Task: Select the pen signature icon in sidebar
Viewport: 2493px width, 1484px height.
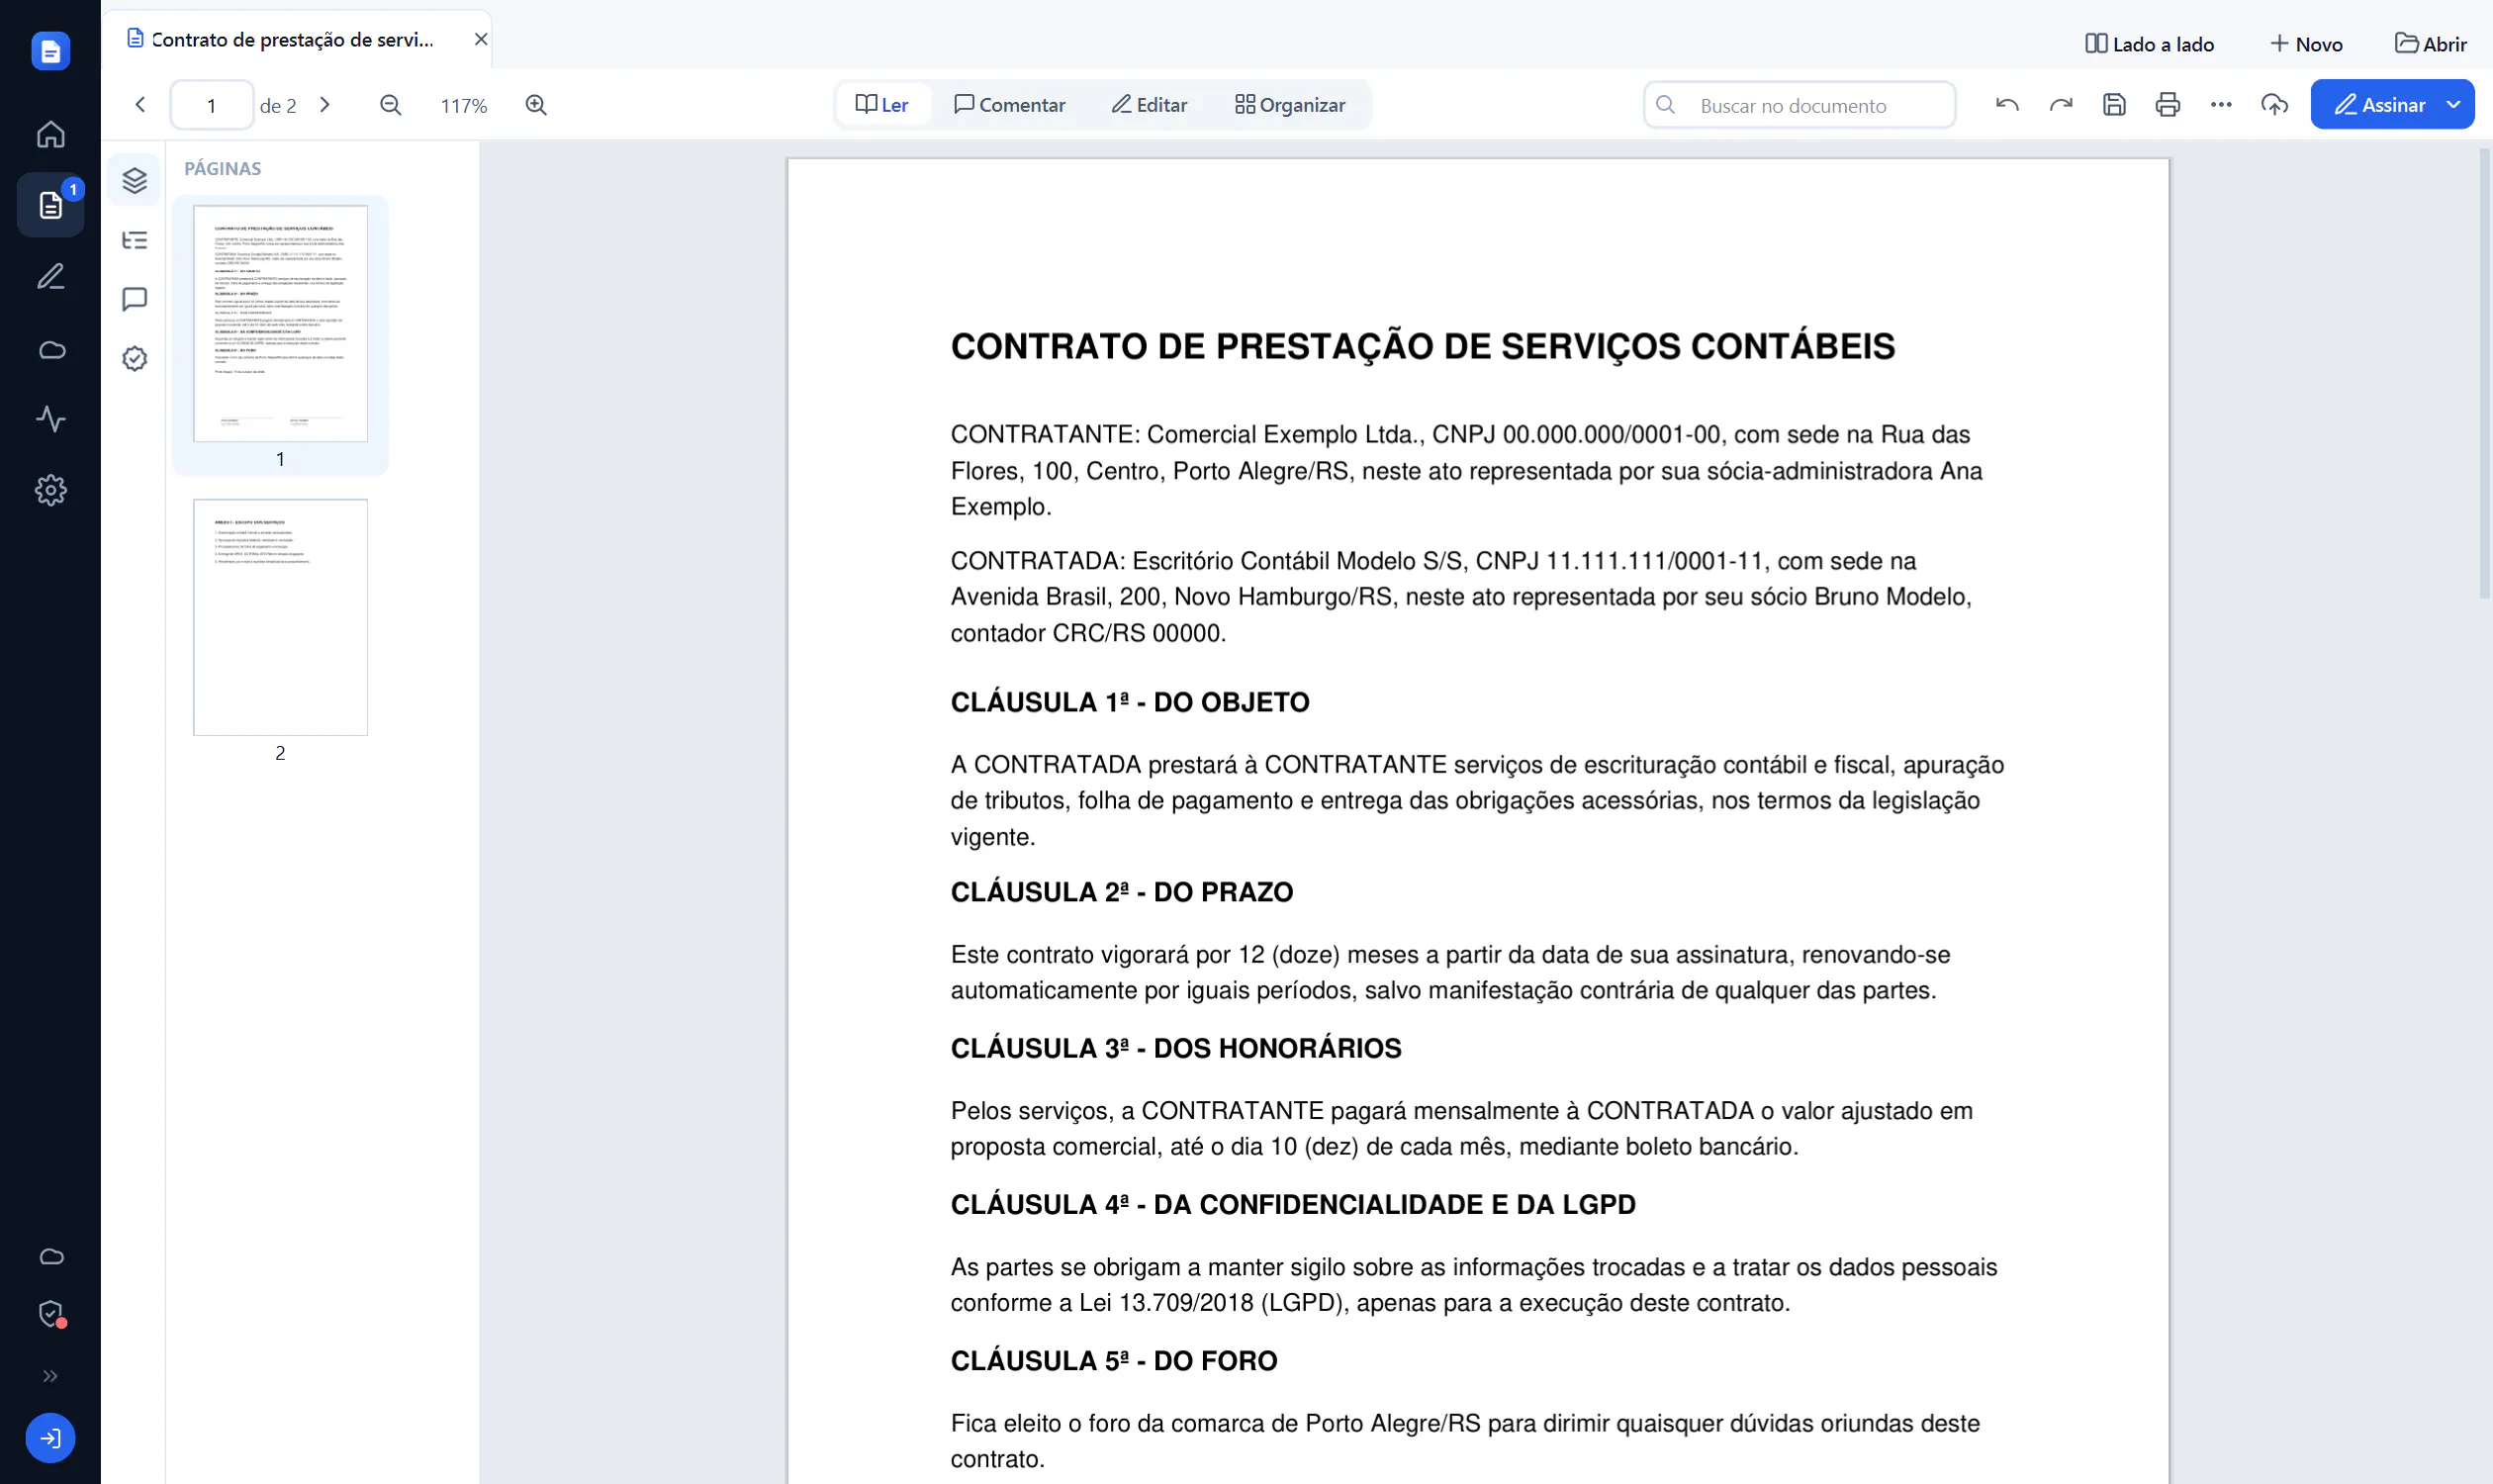Action: (50, 276)
